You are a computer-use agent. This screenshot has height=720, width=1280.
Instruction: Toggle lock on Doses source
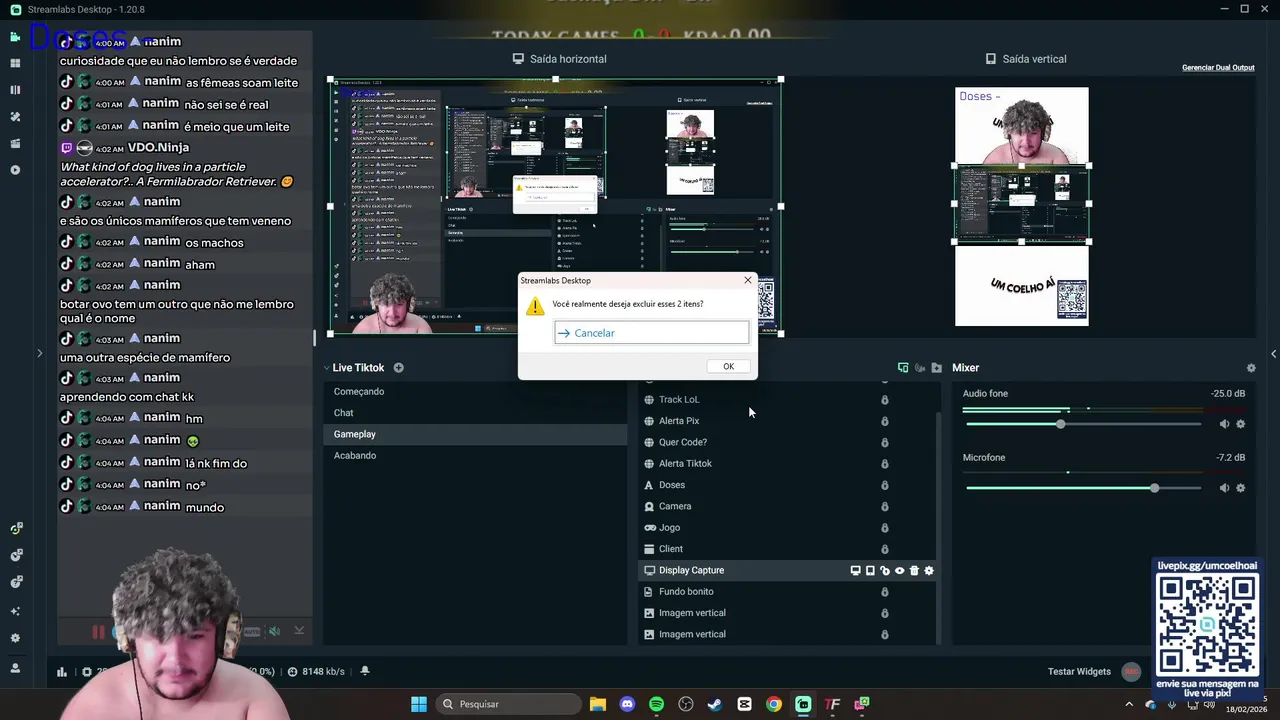[x=884, y=485]
